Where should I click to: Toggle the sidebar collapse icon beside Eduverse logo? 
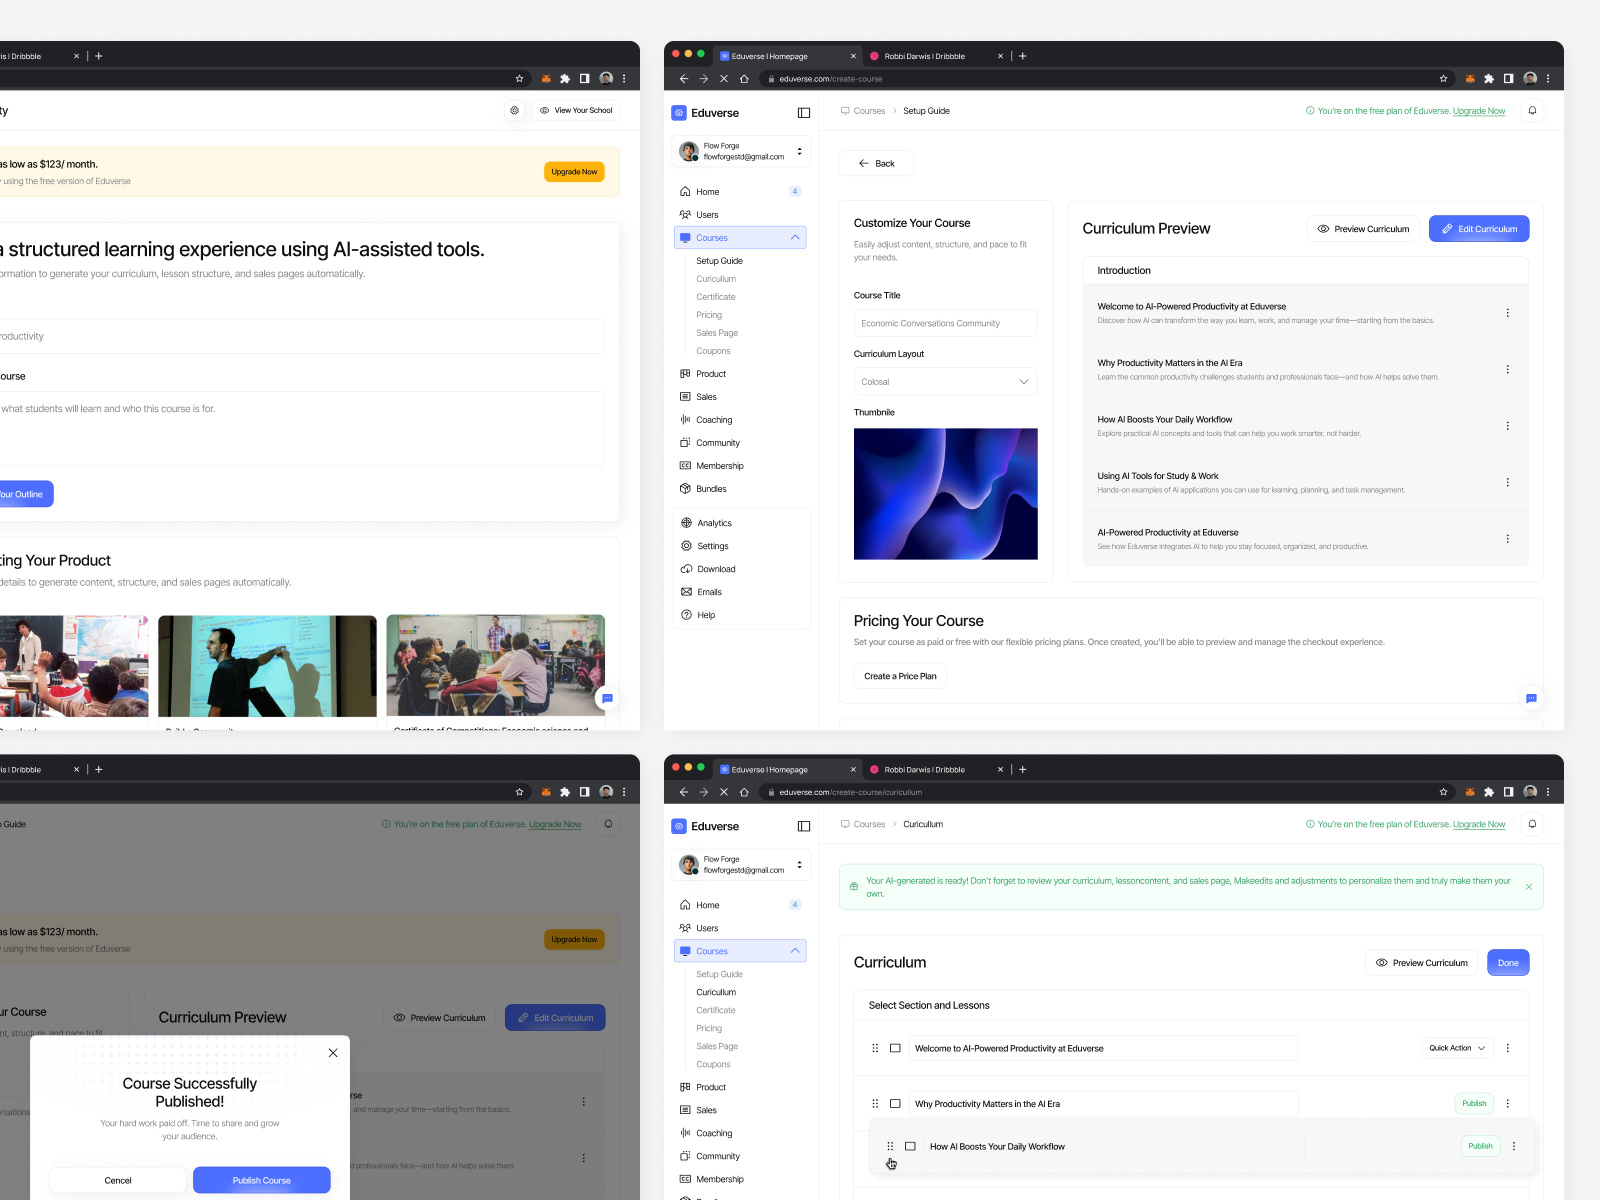(x=803, y=113)
